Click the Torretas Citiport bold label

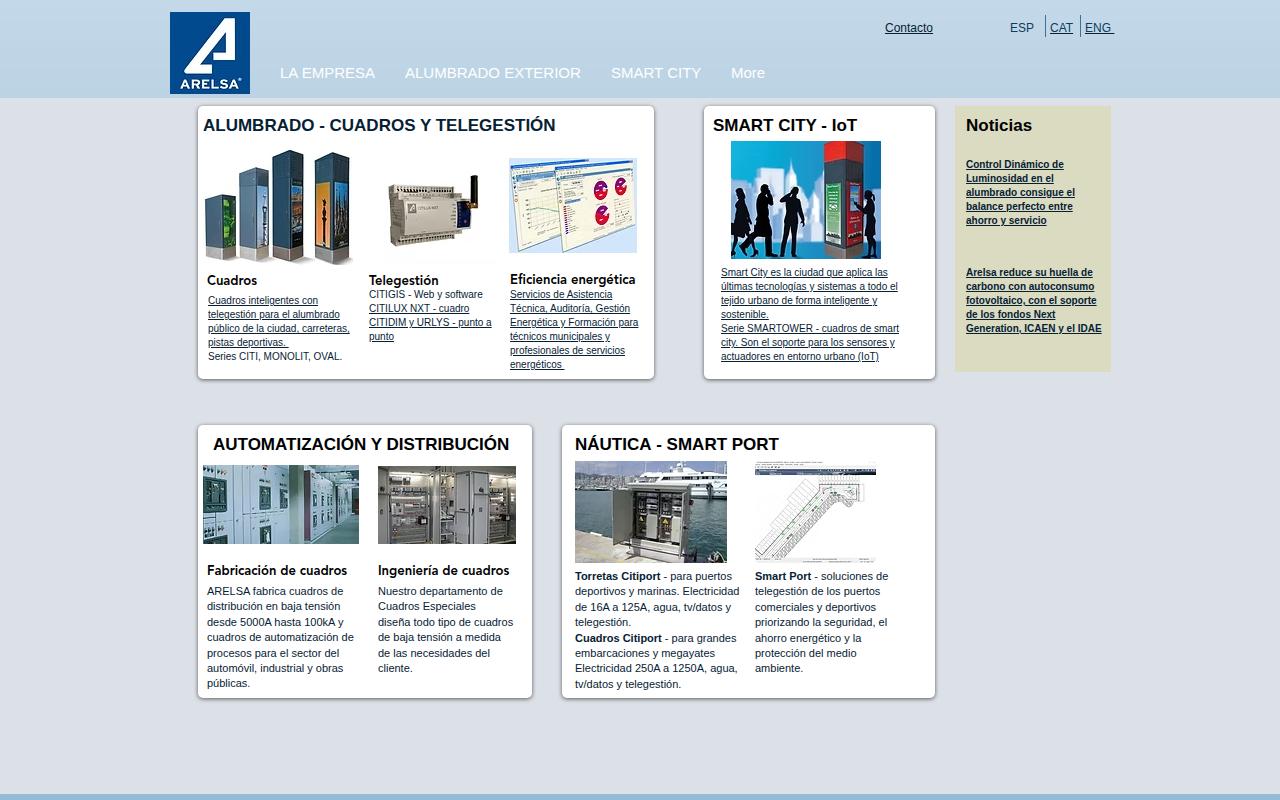(x=618, y=576)
